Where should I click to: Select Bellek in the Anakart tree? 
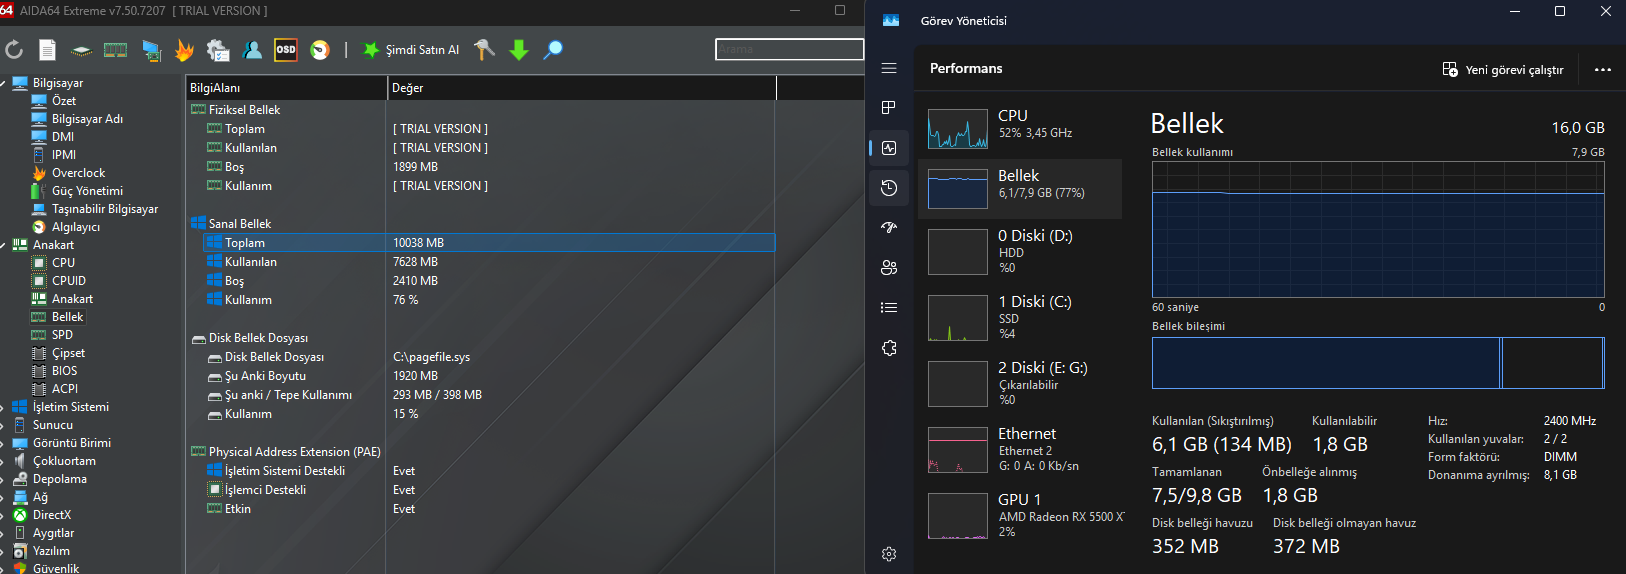coord(67,317)
